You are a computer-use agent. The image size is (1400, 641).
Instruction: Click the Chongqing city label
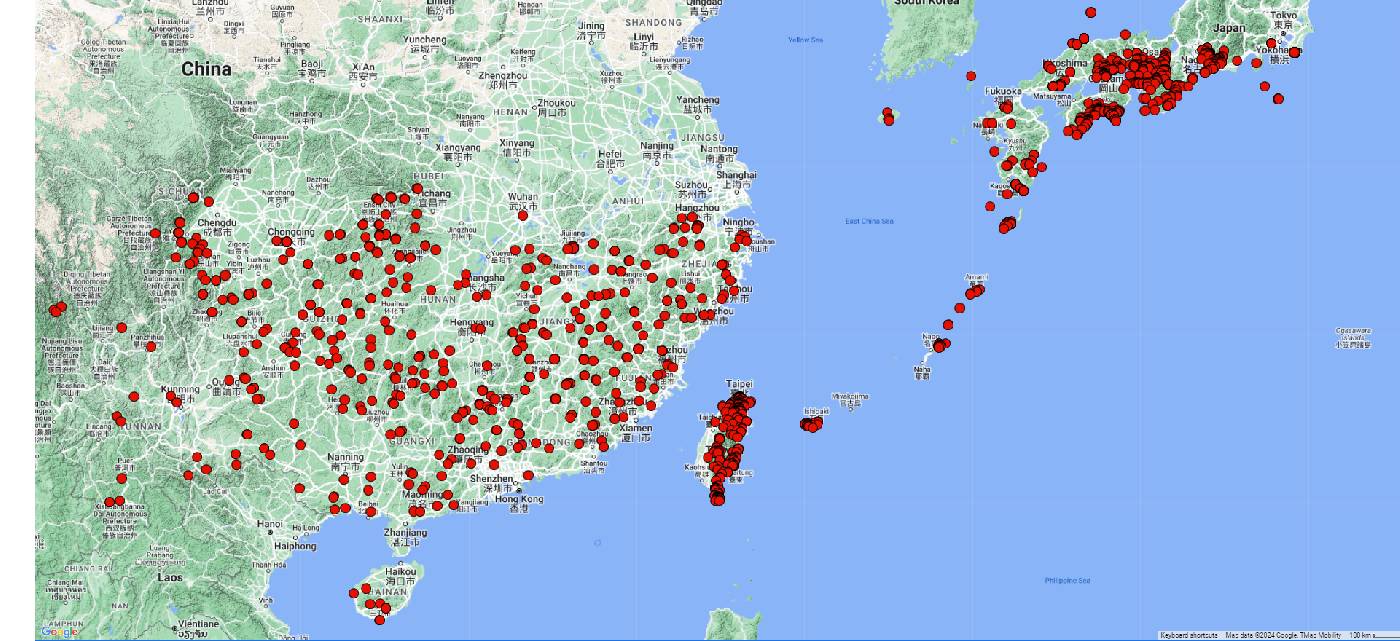coord(291,232)
